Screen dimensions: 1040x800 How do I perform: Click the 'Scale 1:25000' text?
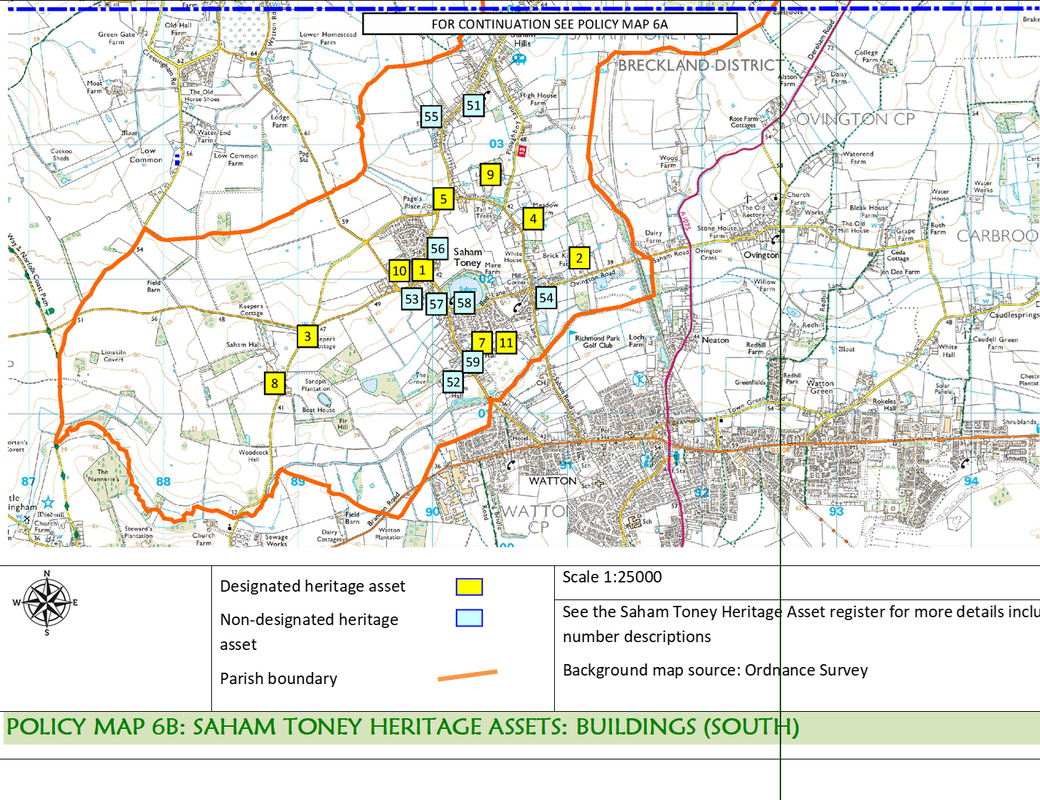pos(612,577)
